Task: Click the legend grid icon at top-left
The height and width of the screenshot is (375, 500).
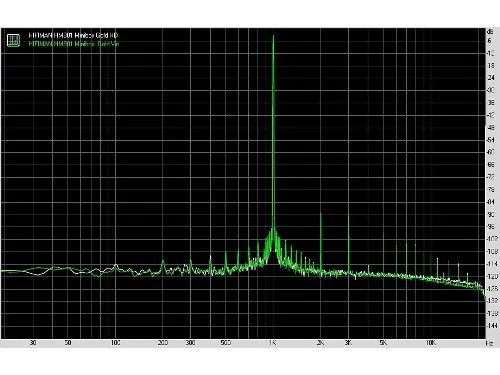Action: (x=13, y=40)
